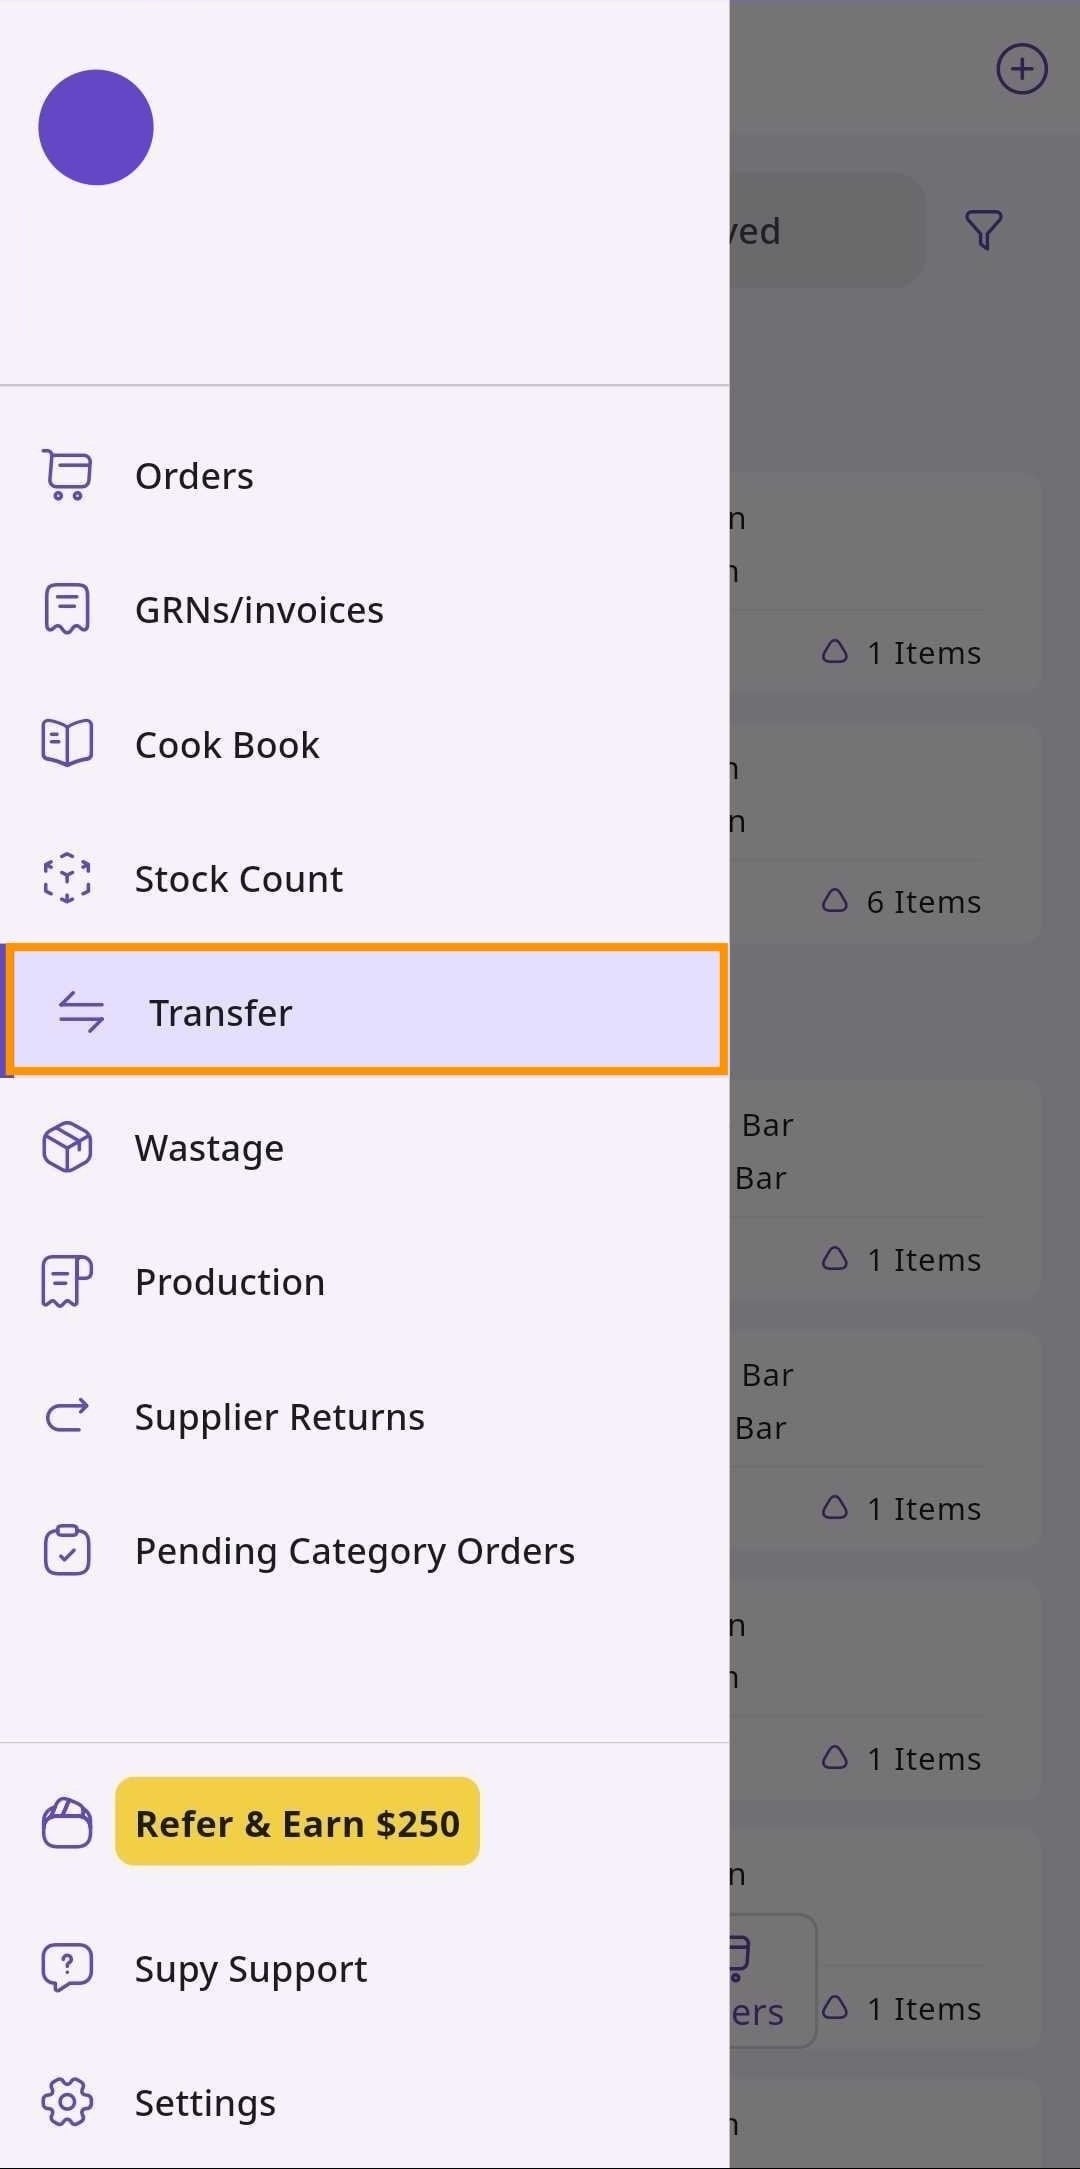Tap the add new plus button
1080x2169 pixels.
pyautogui.click(x=1021, y=69)
